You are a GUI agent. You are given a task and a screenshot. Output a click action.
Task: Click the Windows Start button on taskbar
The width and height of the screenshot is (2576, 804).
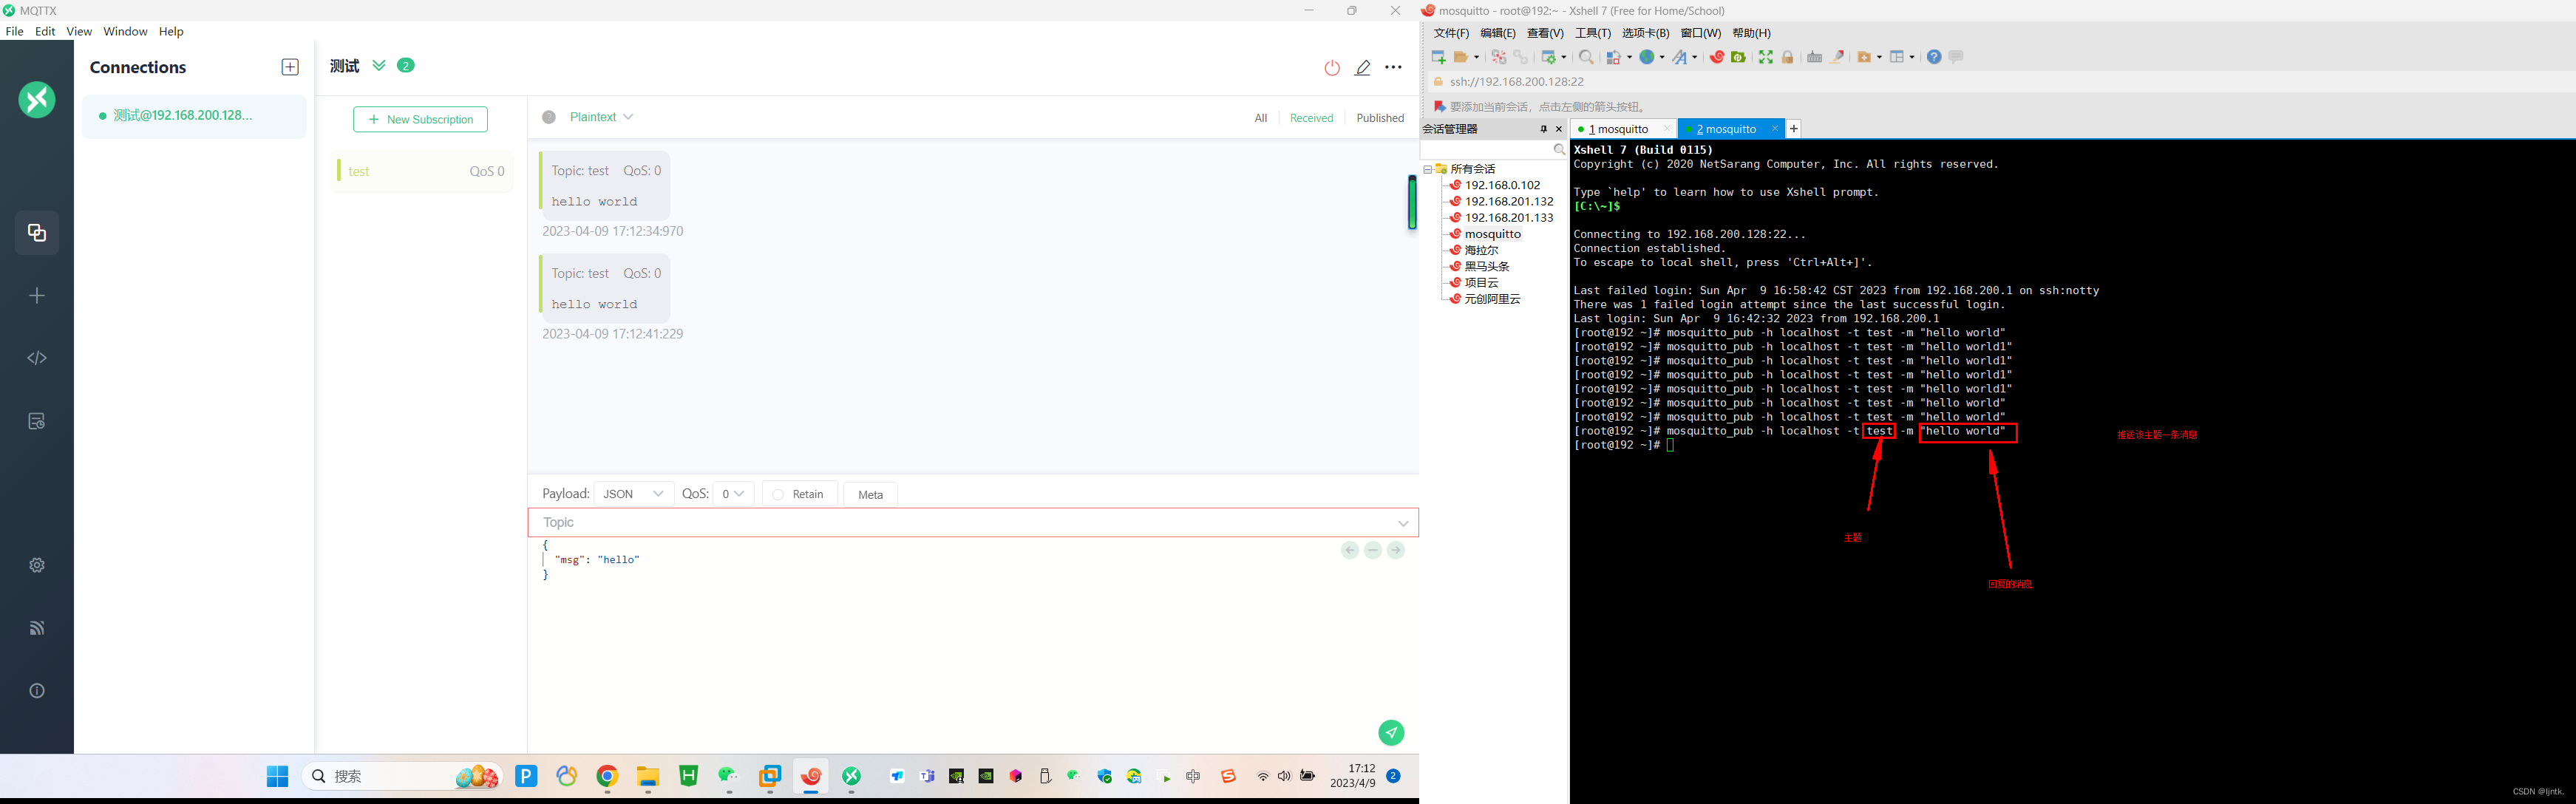[277, 776]
